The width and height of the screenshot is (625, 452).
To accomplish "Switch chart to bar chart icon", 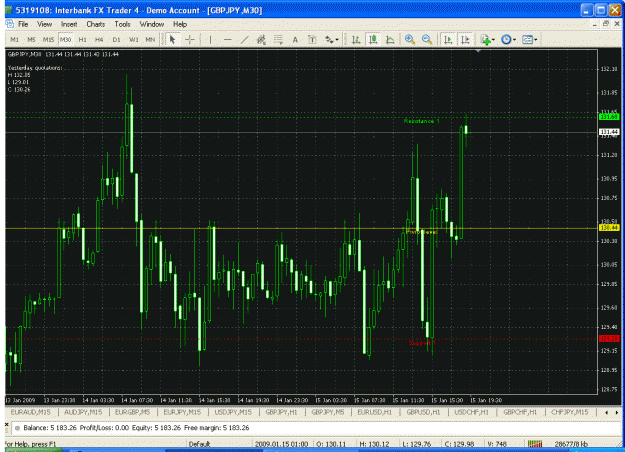I will [356, 39].
